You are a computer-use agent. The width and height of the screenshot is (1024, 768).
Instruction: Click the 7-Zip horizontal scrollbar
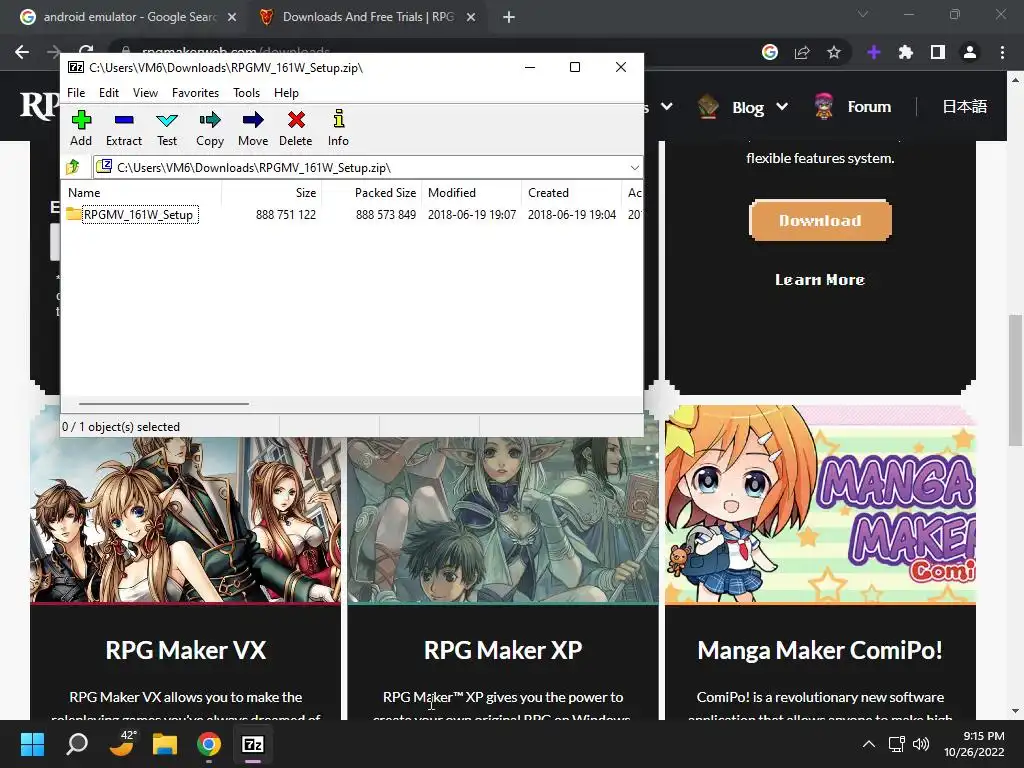point(163,404)
